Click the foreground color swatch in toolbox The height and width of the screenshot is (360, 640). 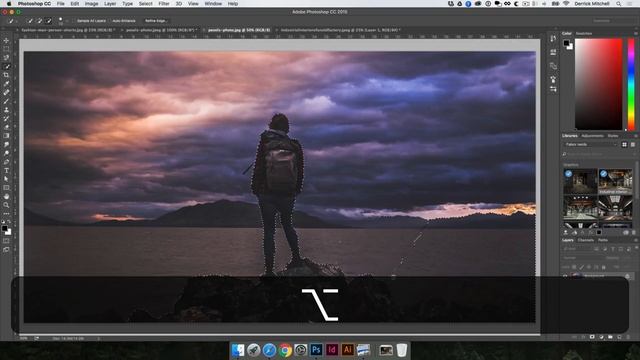coord(4,229)
